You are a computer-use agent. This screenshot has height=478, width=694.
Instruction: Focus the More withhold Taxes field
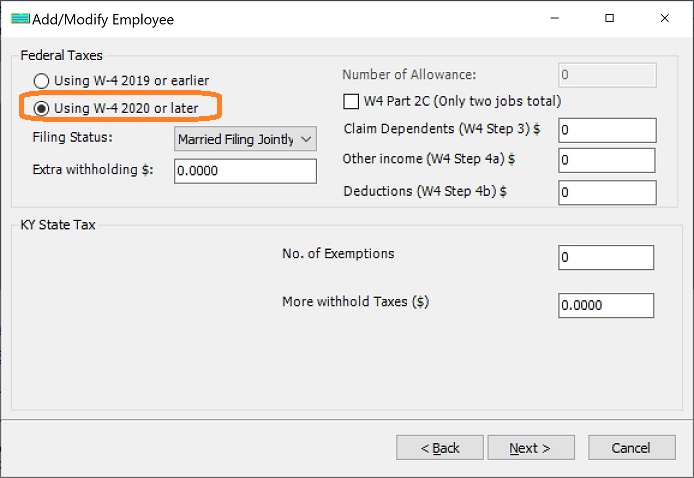605,305
